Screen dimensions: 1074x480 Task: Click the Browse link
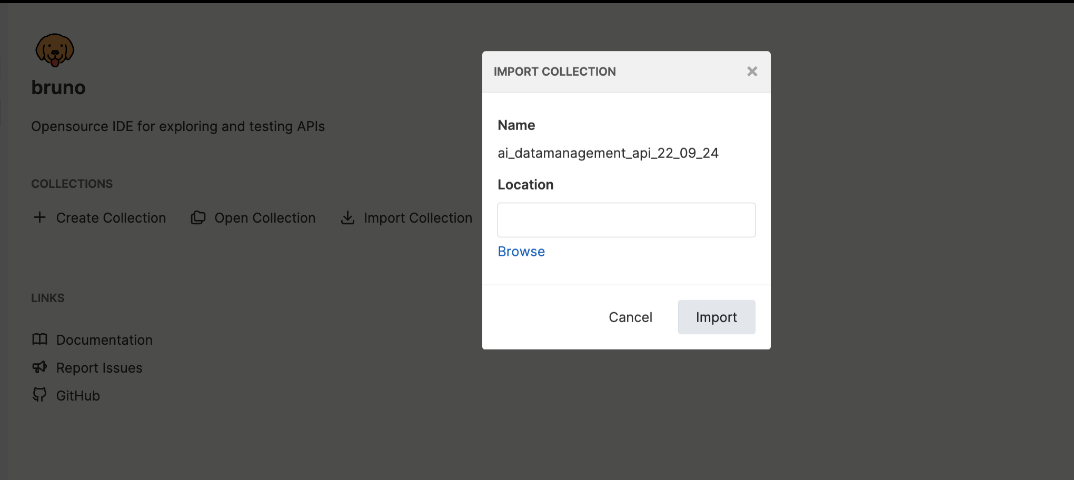[521, 251]
